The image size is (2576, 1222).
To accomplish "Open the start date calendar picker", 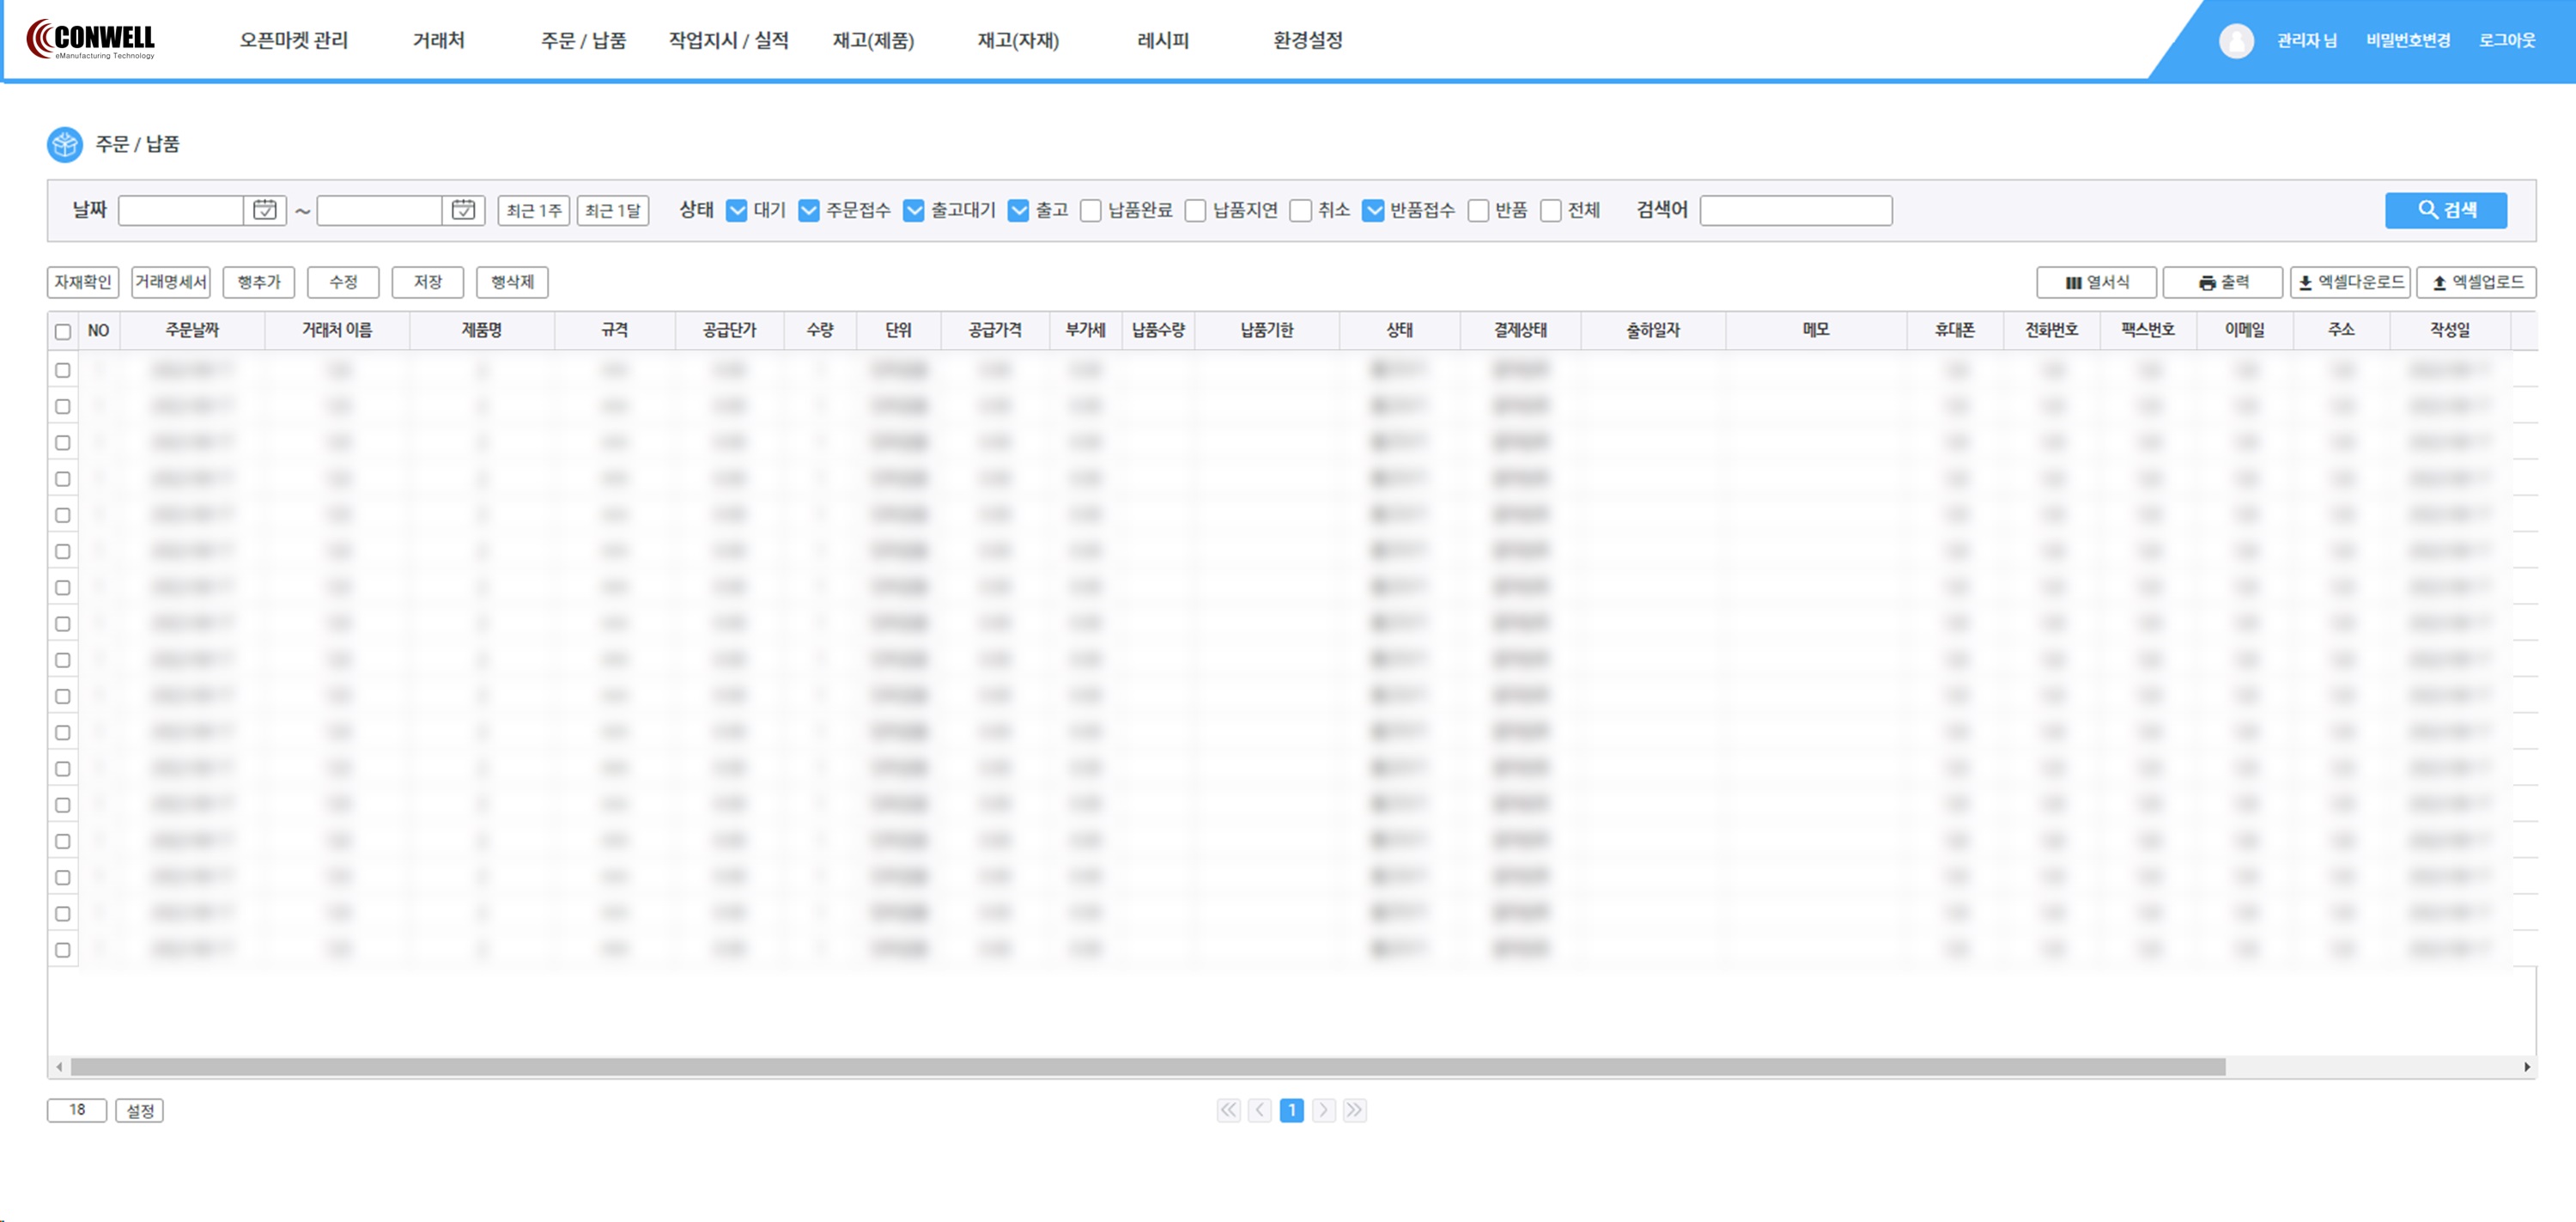I will tap(265, 210).
